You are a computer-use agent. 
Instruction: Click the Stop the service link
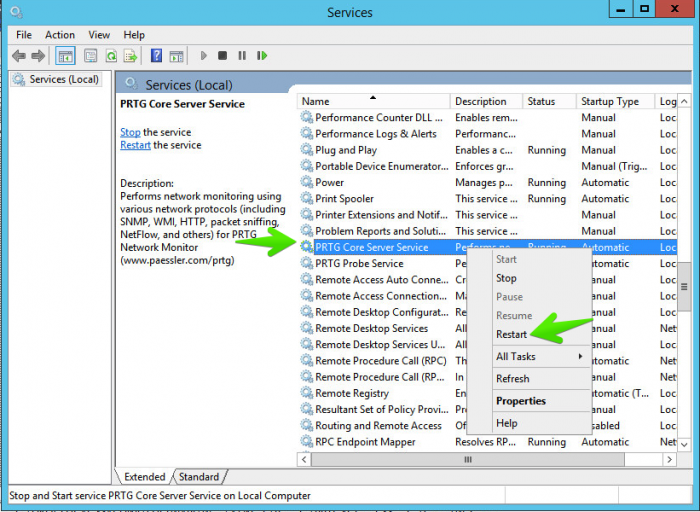point(130,132)
